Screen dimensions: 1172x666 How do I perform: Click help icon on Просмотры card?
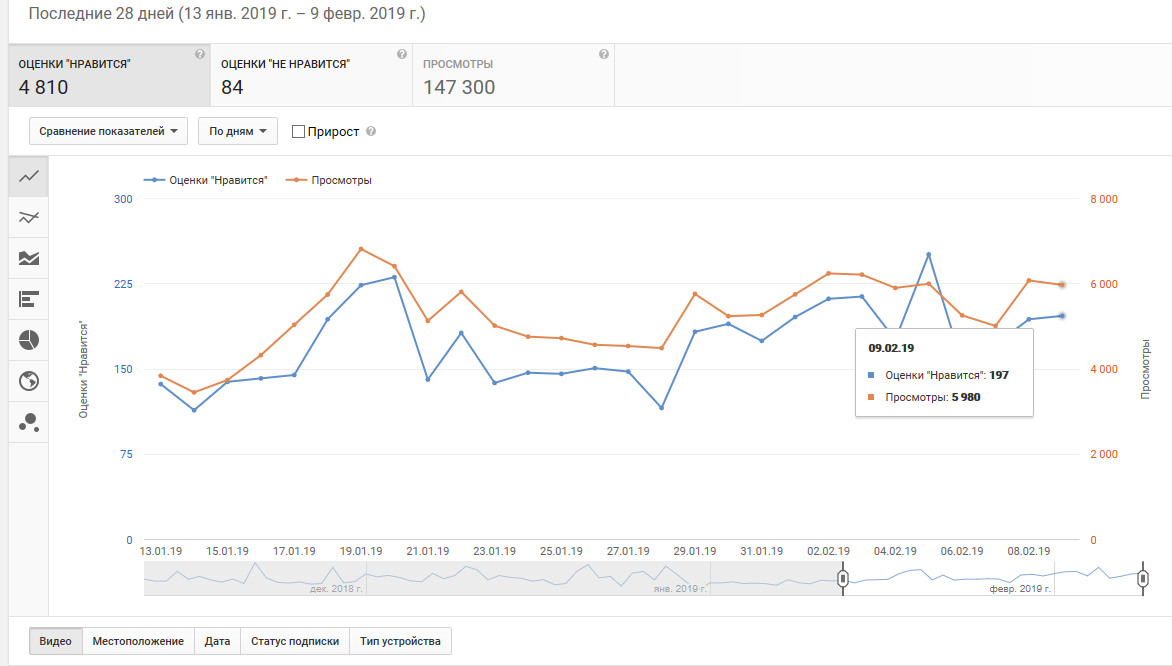coord(603,55)
